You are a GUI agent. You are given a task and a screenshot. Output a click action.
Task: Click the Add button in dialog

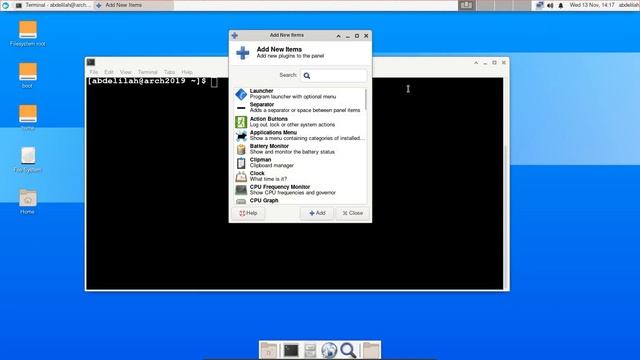(x=317, y=213)
